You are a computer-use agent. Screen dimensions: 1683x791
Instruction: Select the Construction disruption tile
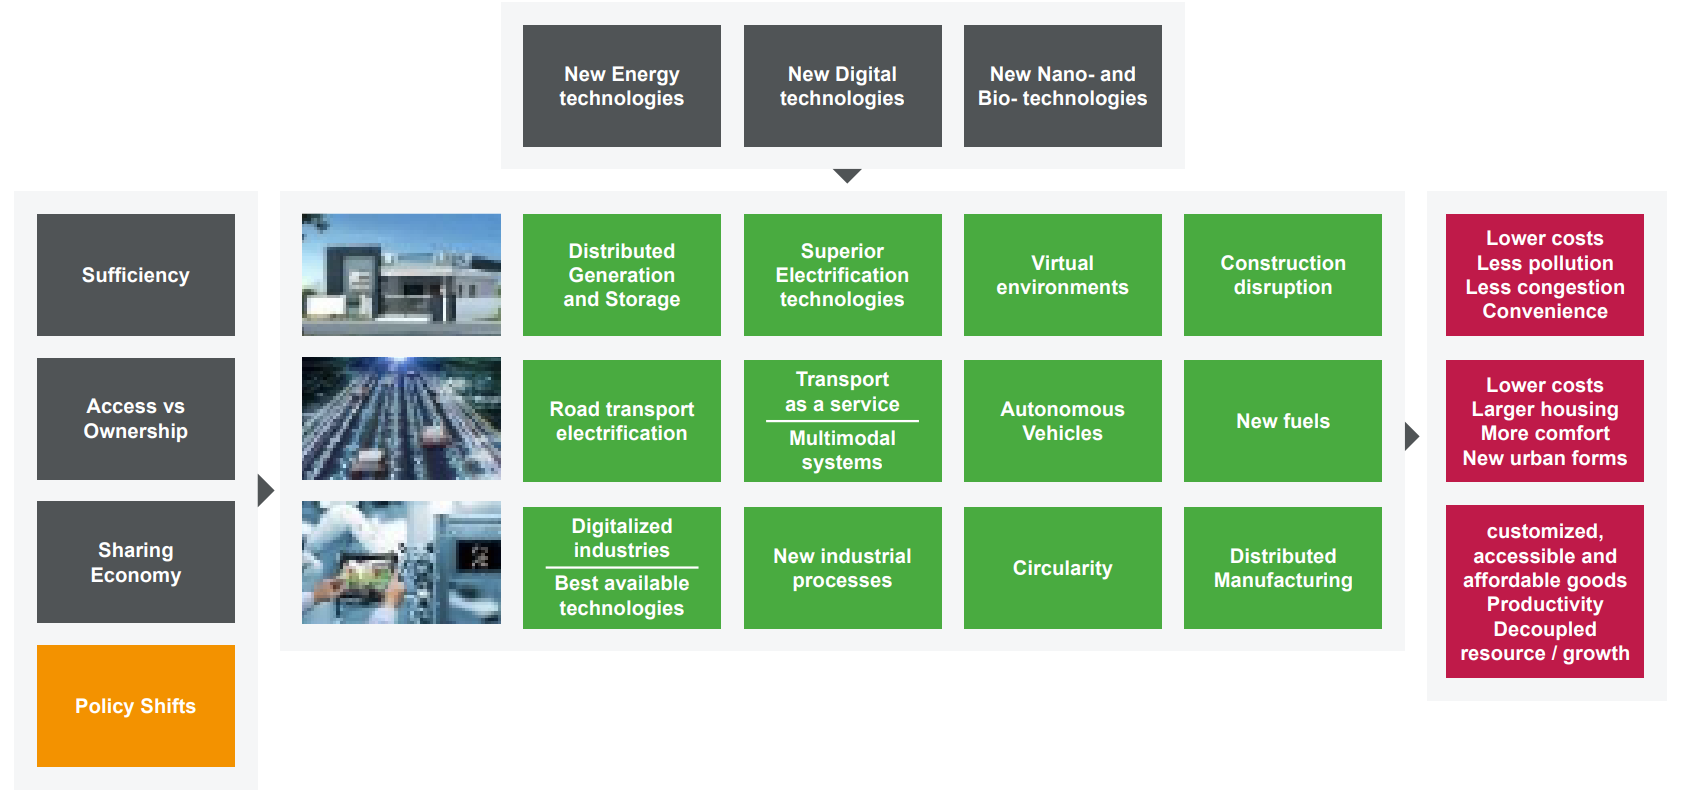point(1282,275)
